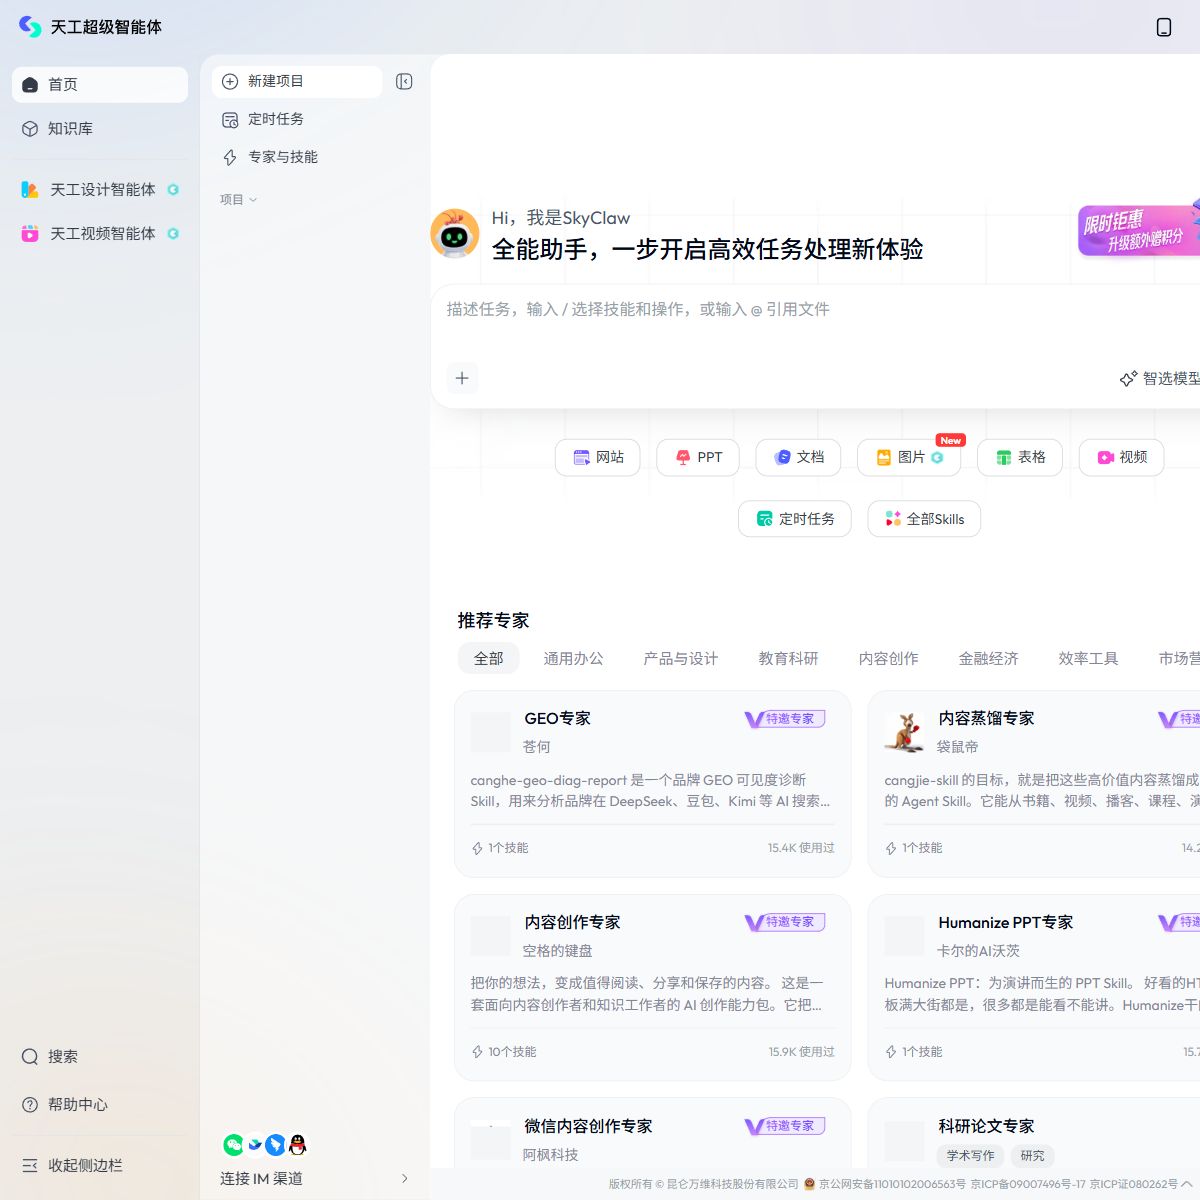1200x1200 pixels.
Task: Click the SkyClaw robot avatar
Action: pyautogui.click(x=455, y=234)
